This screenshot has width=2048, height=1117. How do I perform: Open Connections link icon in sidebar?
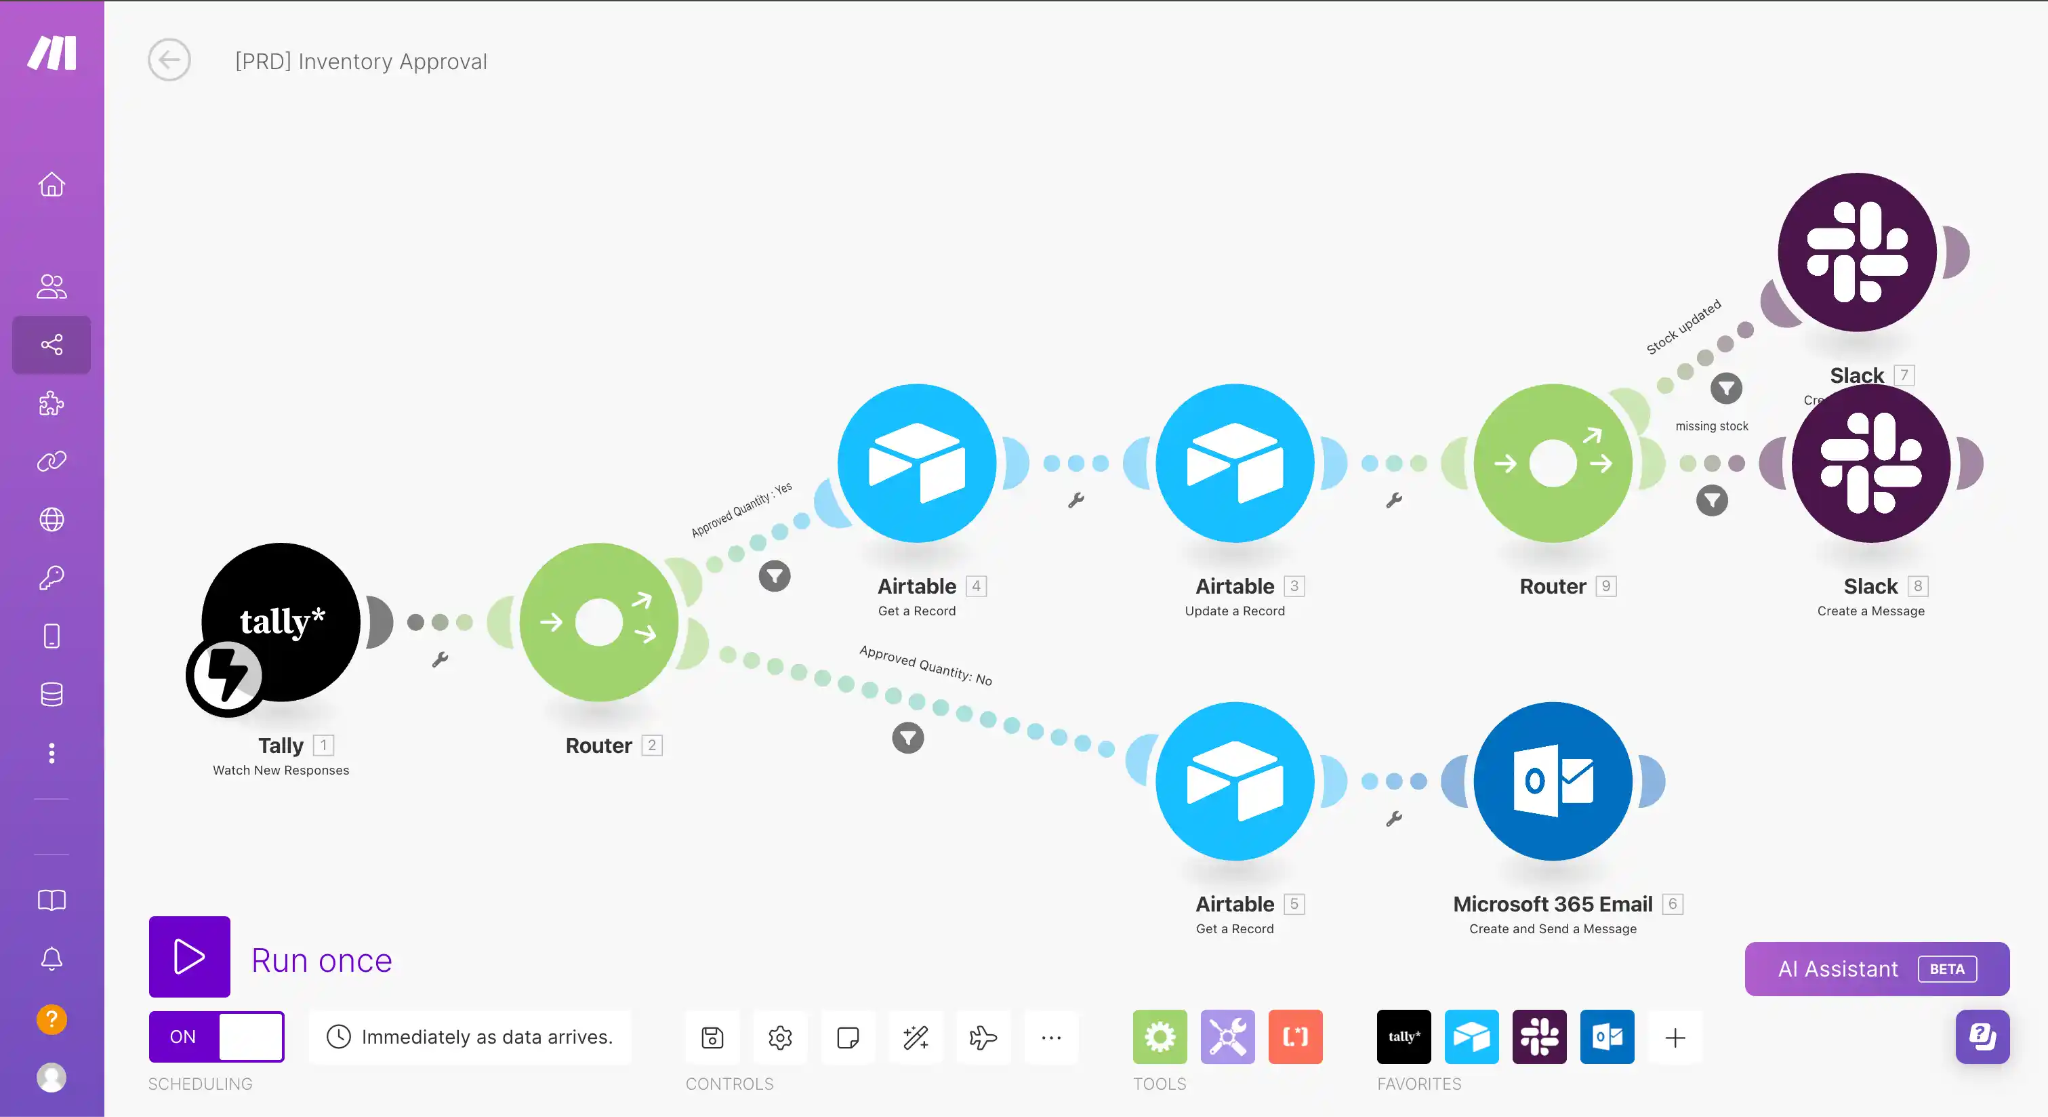pyautogui.click(x=52, y=461)
